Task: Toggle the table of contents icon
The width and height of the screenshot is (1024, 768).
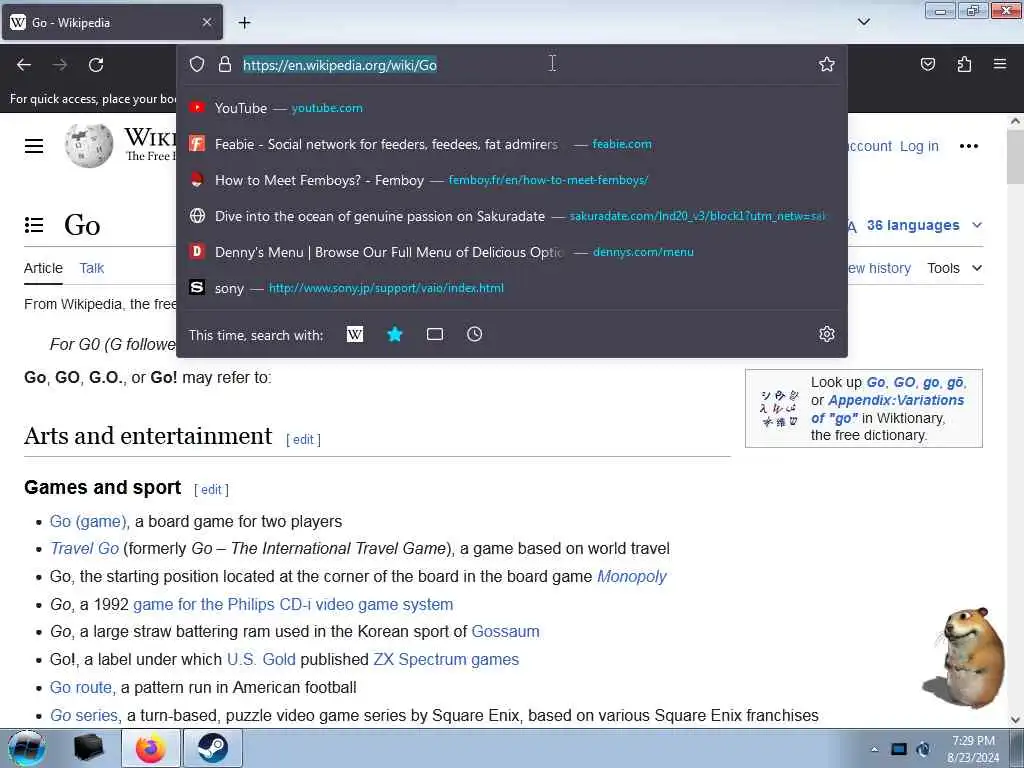Action: click(x=34, y=225)
